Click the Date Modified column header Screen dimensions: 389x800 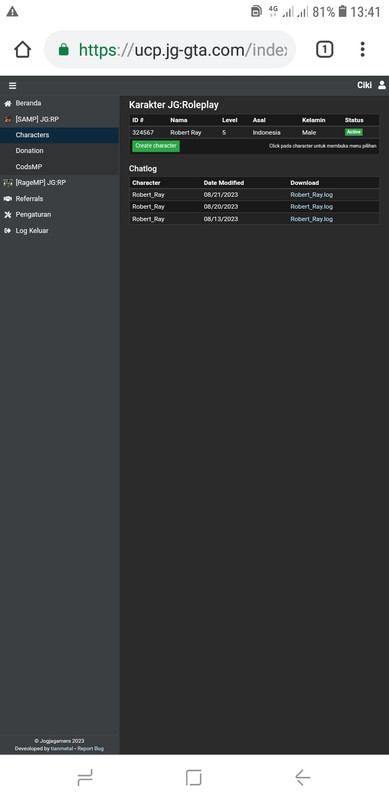[224, 183]
